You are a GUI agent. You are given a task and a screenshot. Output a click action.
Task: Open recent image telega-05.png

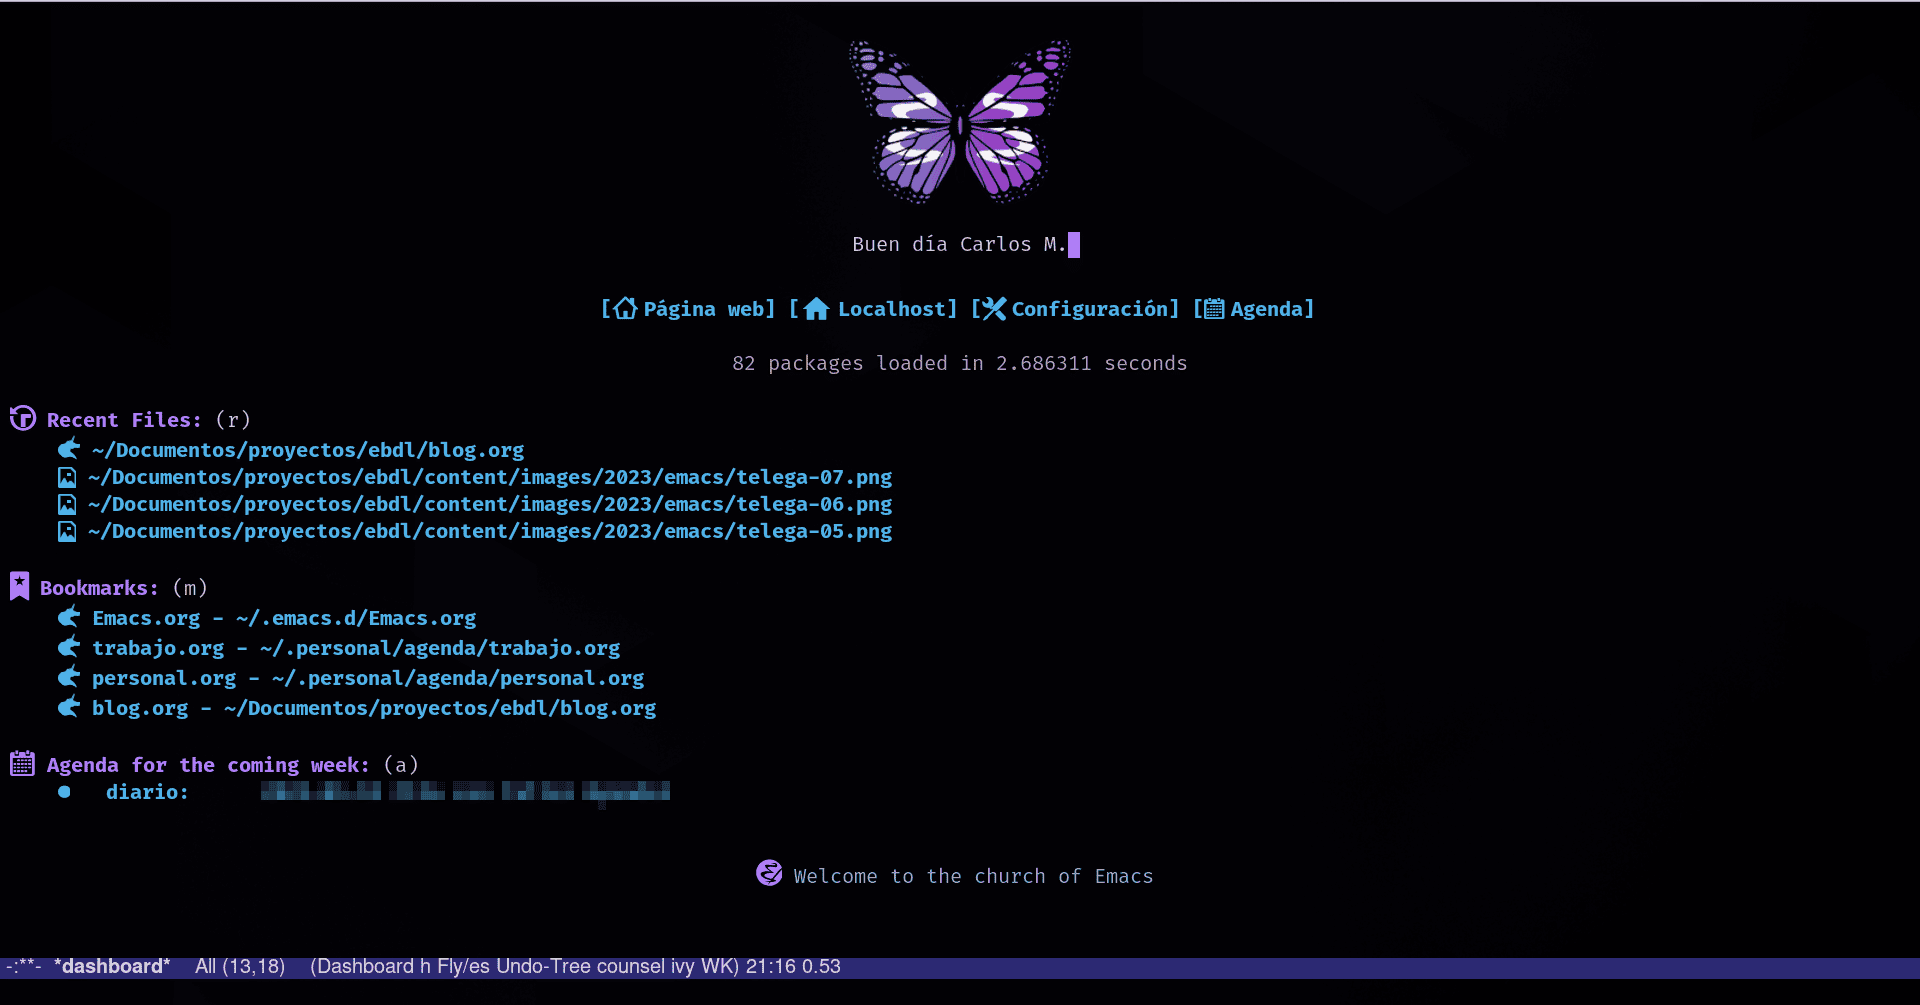pos(490,531)
